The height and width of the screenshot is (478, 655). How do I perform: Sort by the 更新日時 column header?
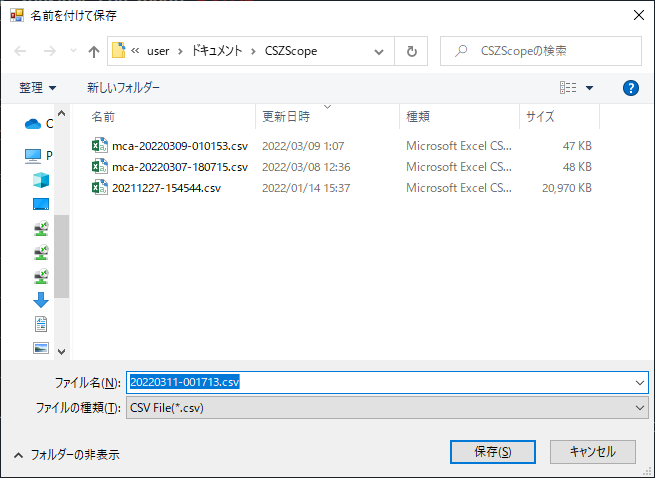pyautogui.click(x=286, y=116)
